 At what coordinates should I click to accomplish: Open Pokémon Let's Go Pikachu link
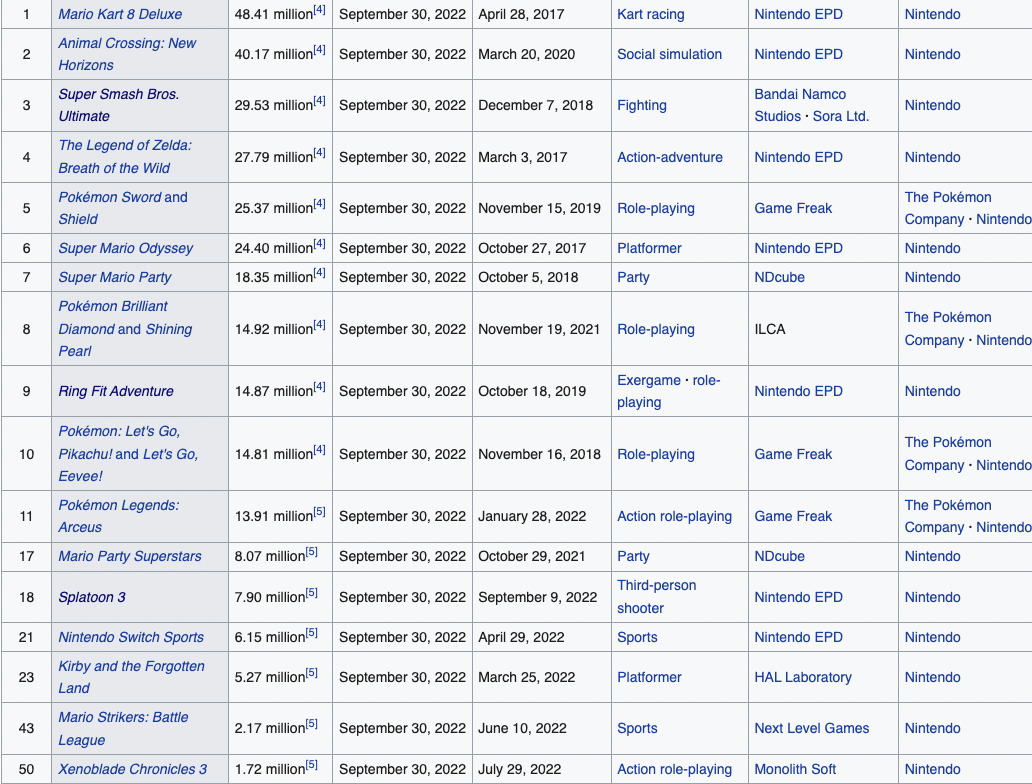click(x=119, y=442)
